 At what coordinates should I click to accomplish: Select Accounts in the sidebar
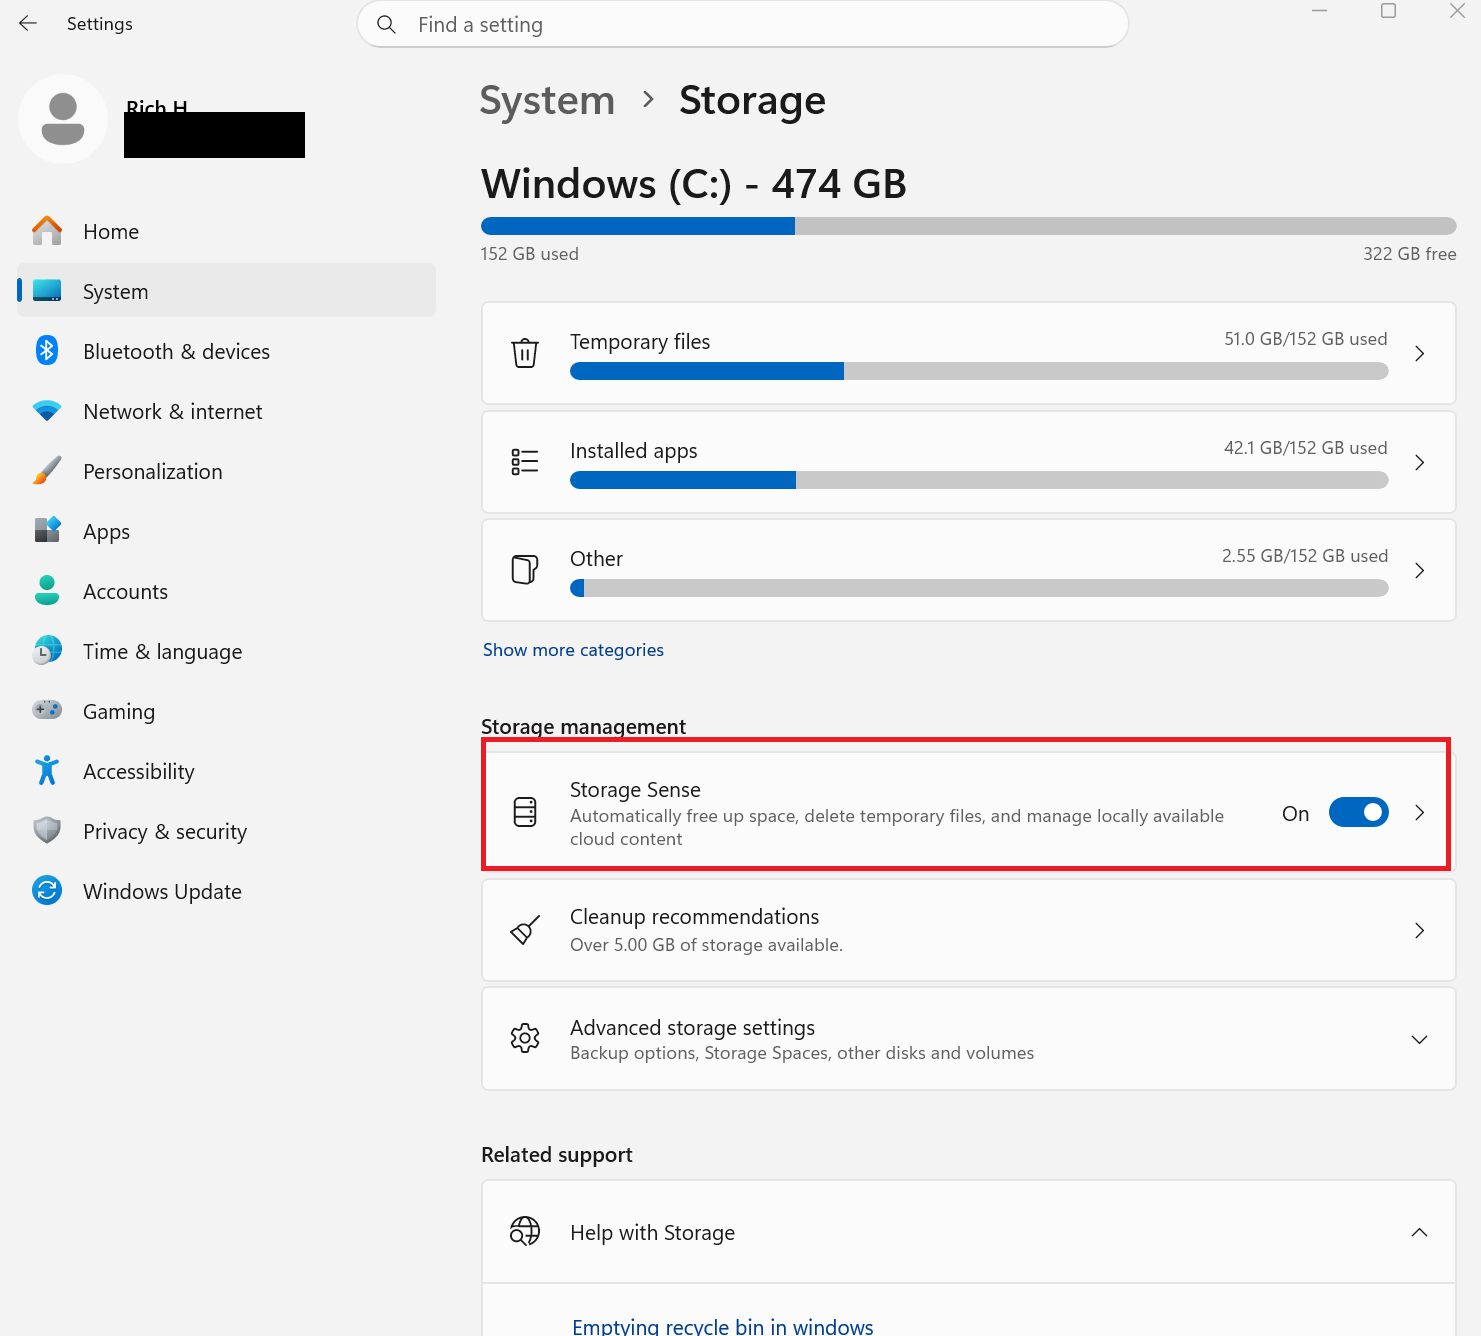[x=227, y=591]
